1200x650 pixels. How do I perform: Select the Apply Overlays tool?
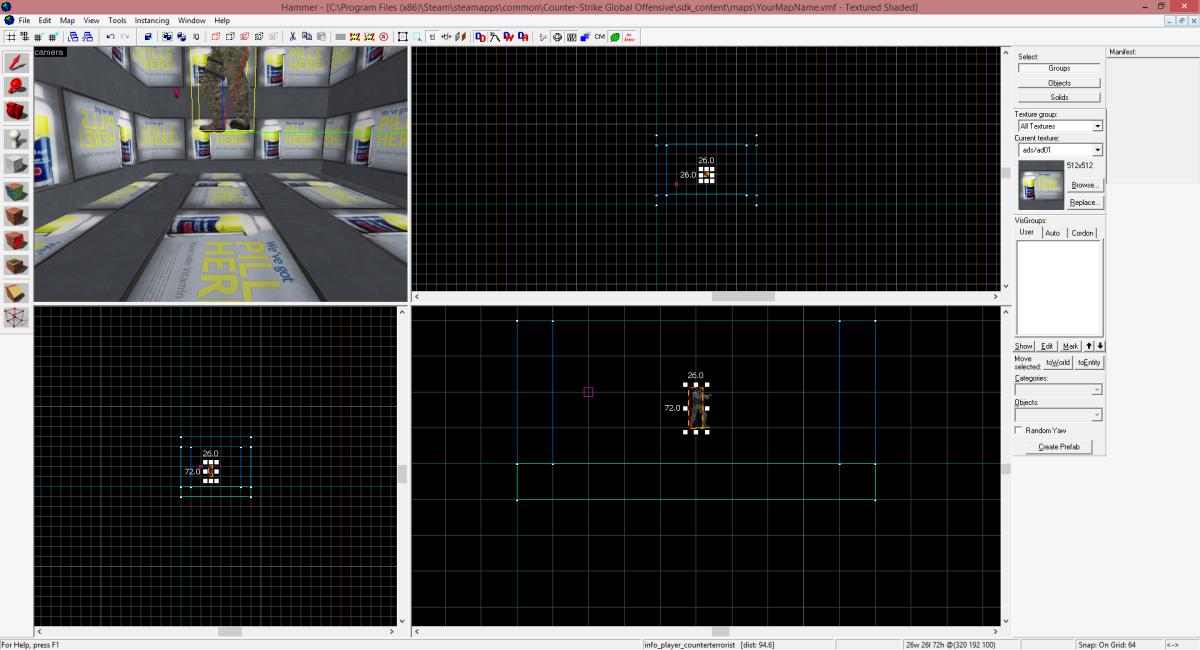[16, 267]
